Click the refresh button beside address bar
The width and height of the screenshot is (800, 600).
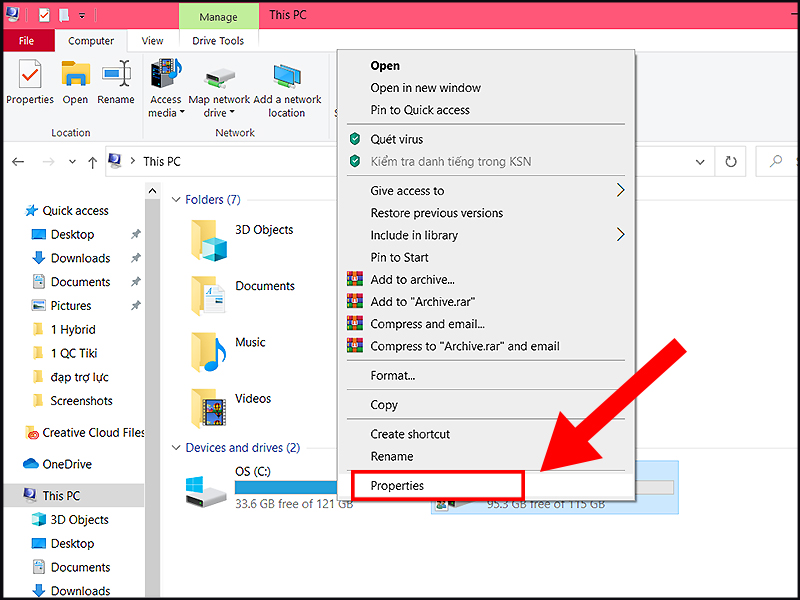[731, 161]
